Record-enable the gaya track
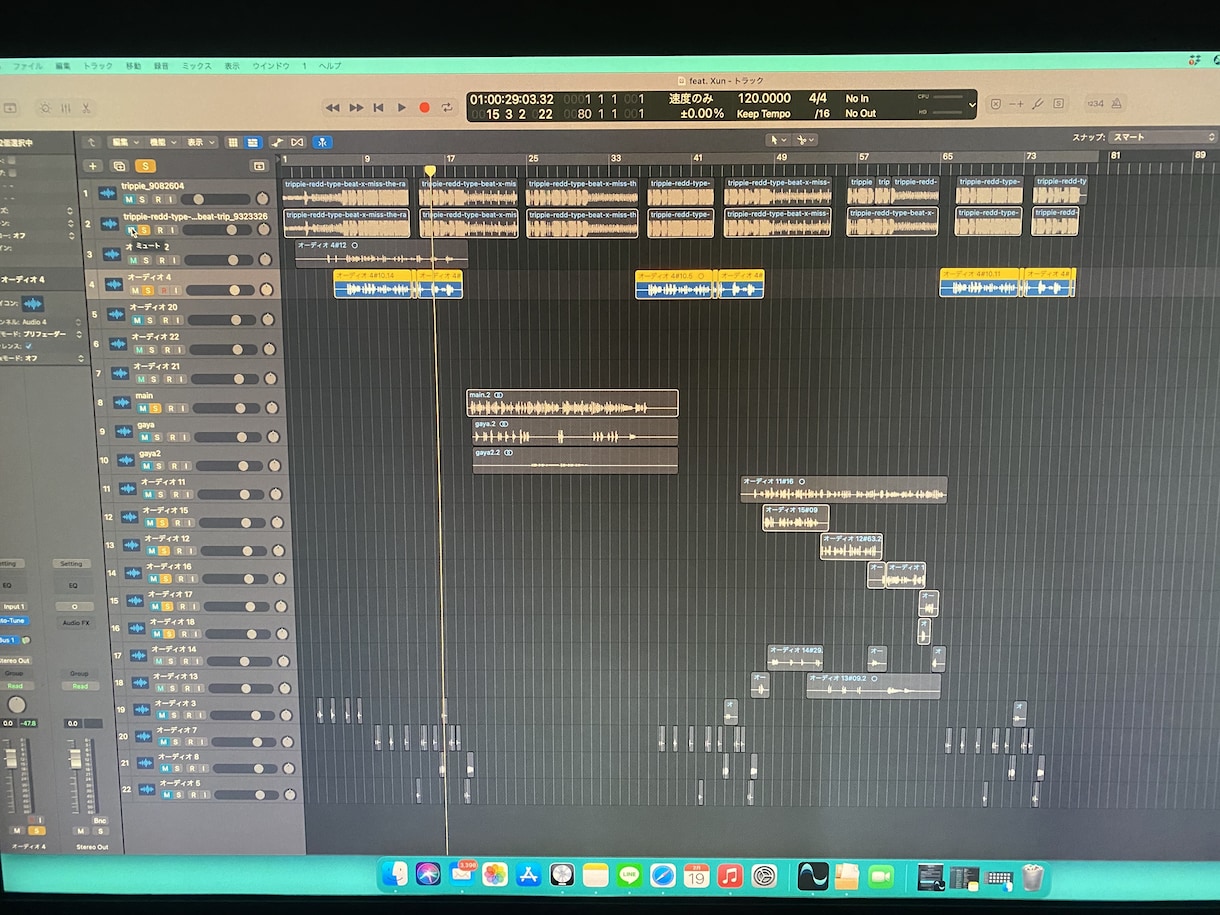1220x915 pixels. coord(173,437)
